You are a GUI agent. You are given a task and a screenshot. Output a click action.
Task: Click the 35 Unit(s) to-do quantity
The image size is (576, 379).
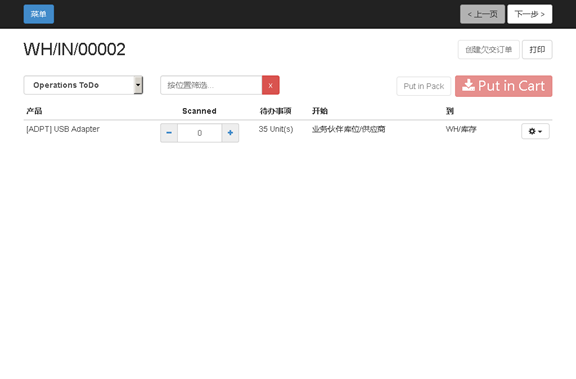pyautogui.click(x=276, y=129)
